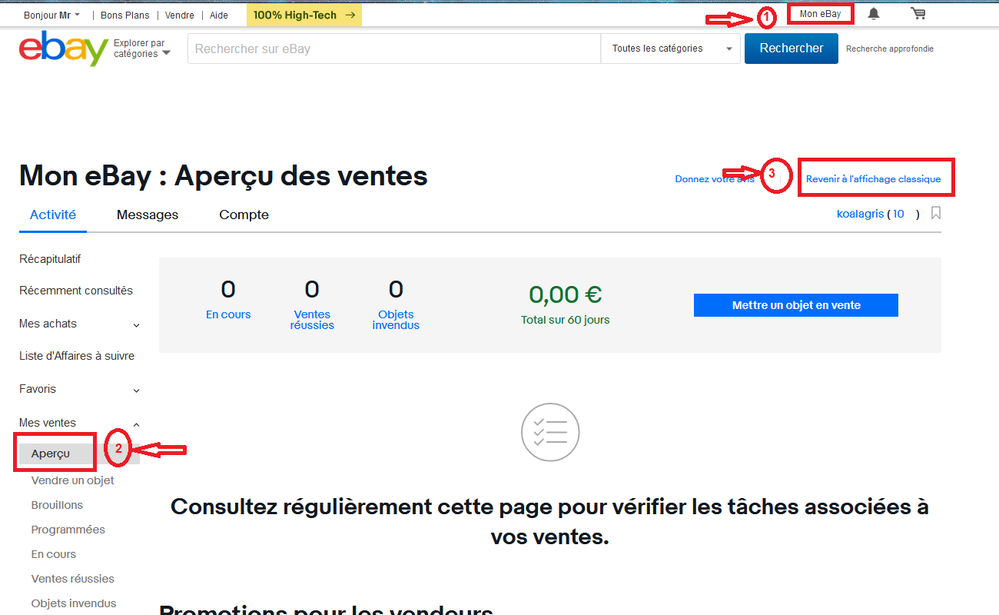The width and height of the screenshot is (999, 615).
Task: Select Vendre un objet in sidebar
Action: (73, 481)
